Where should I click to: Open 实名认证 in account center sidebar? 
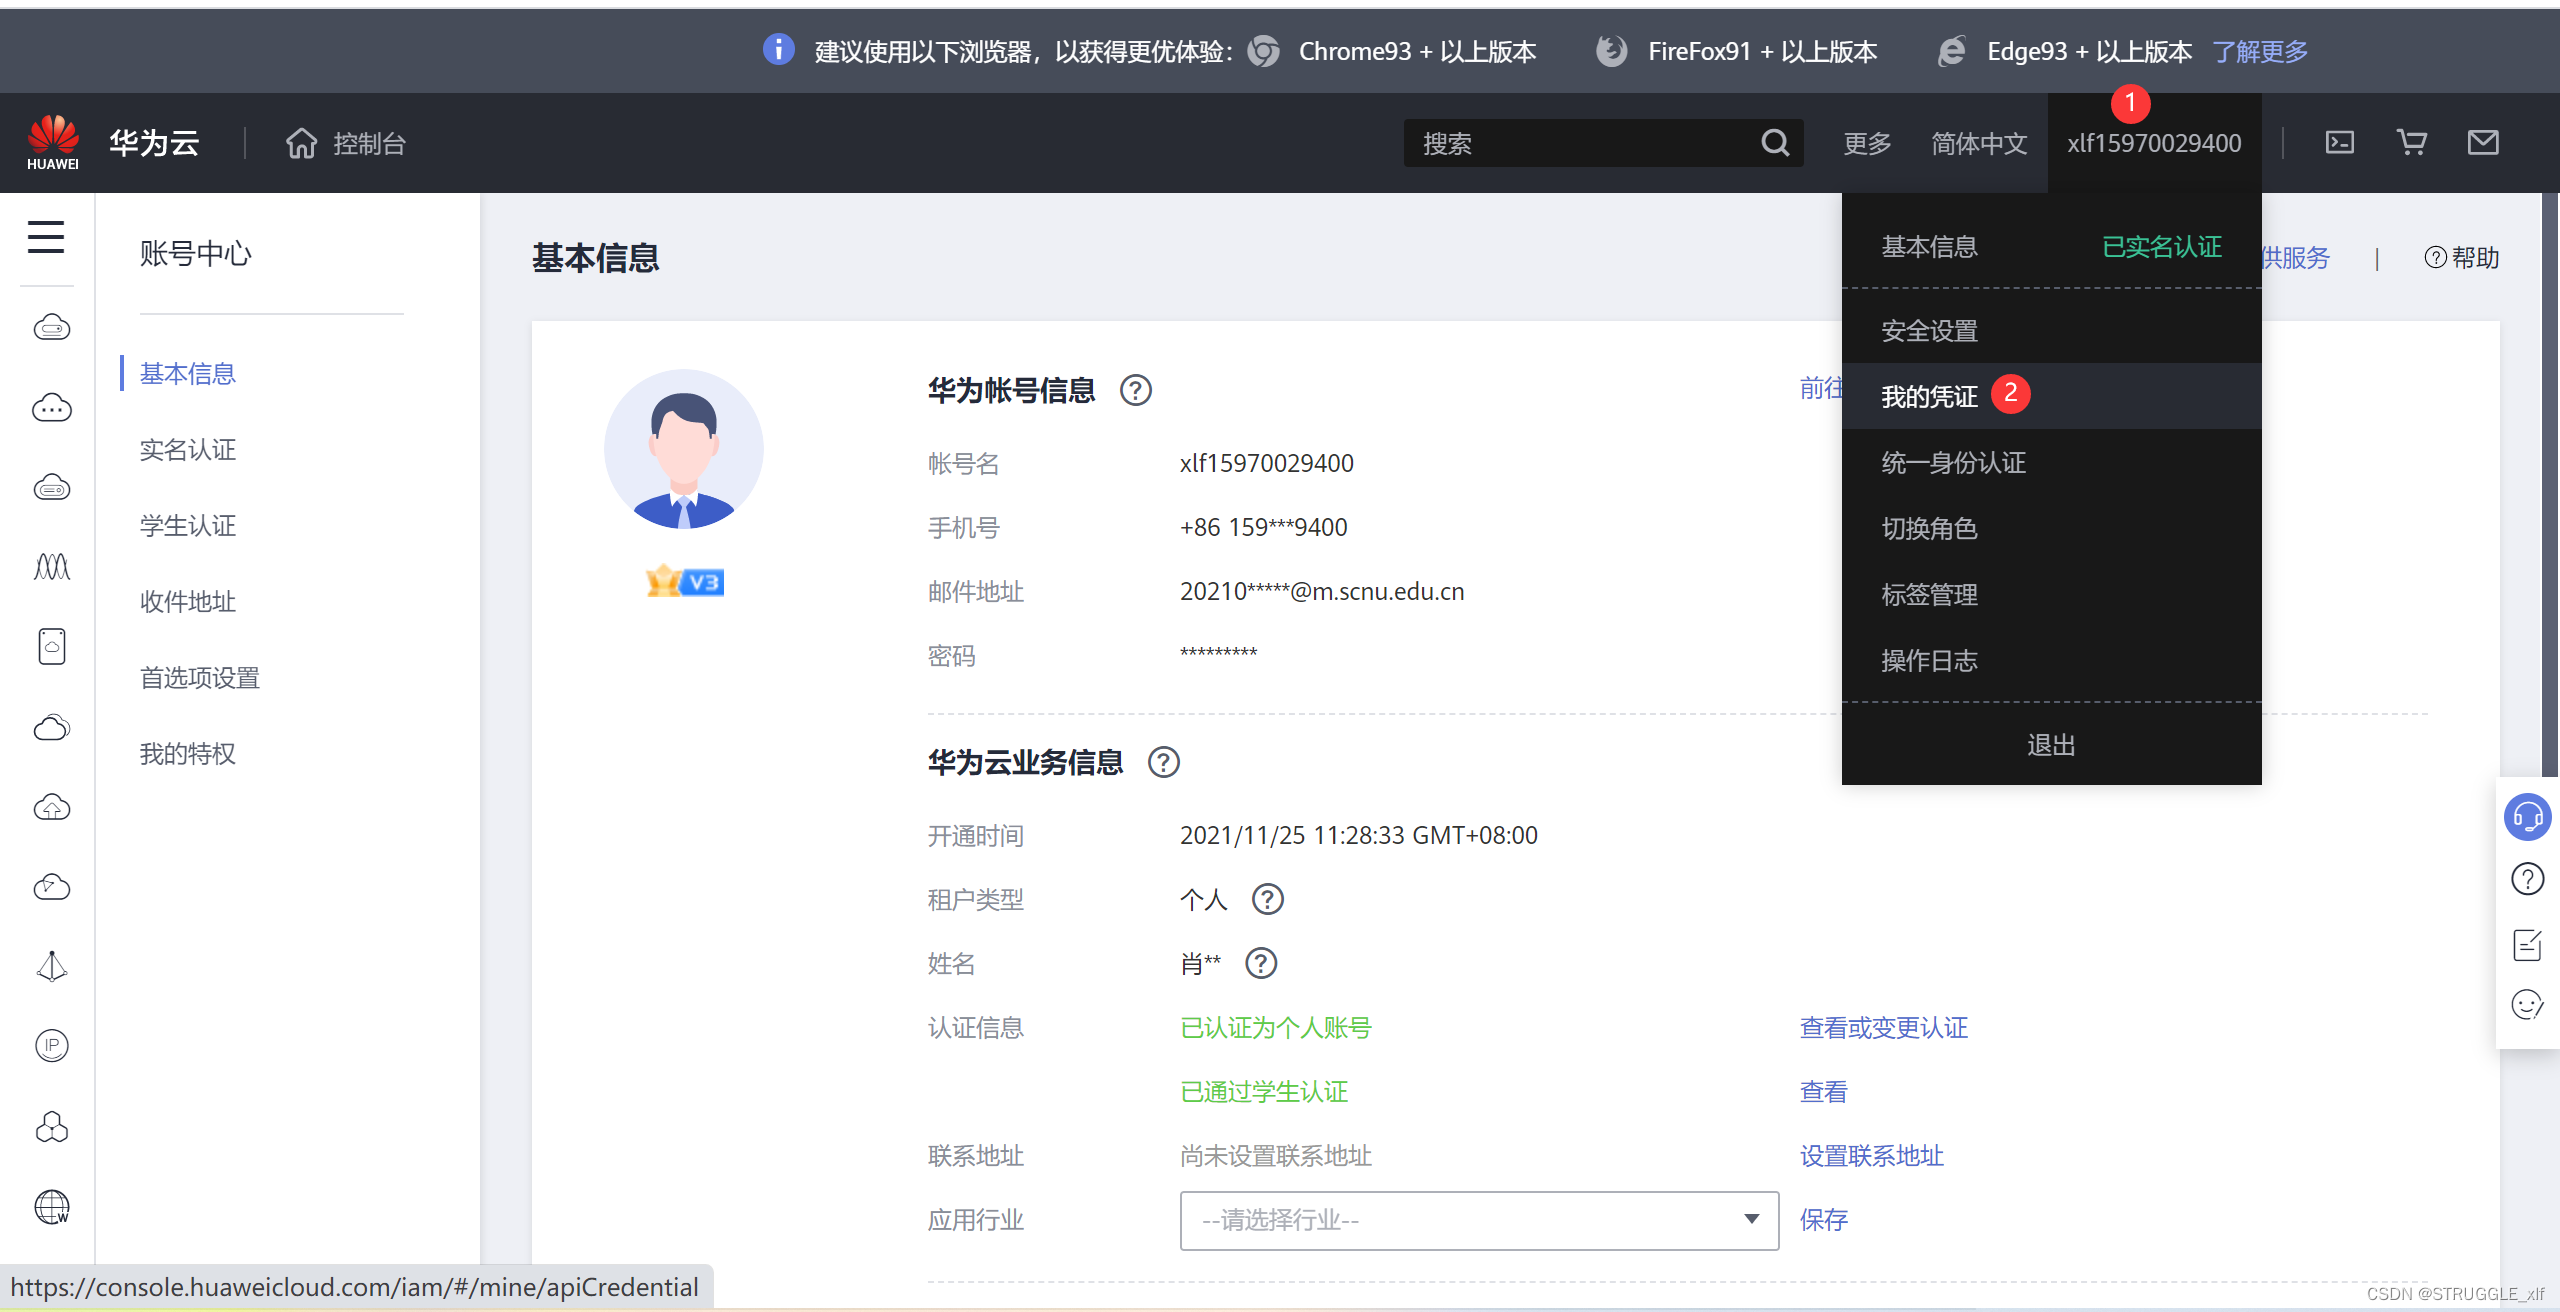pyautogui.click(x=188, y=450)
